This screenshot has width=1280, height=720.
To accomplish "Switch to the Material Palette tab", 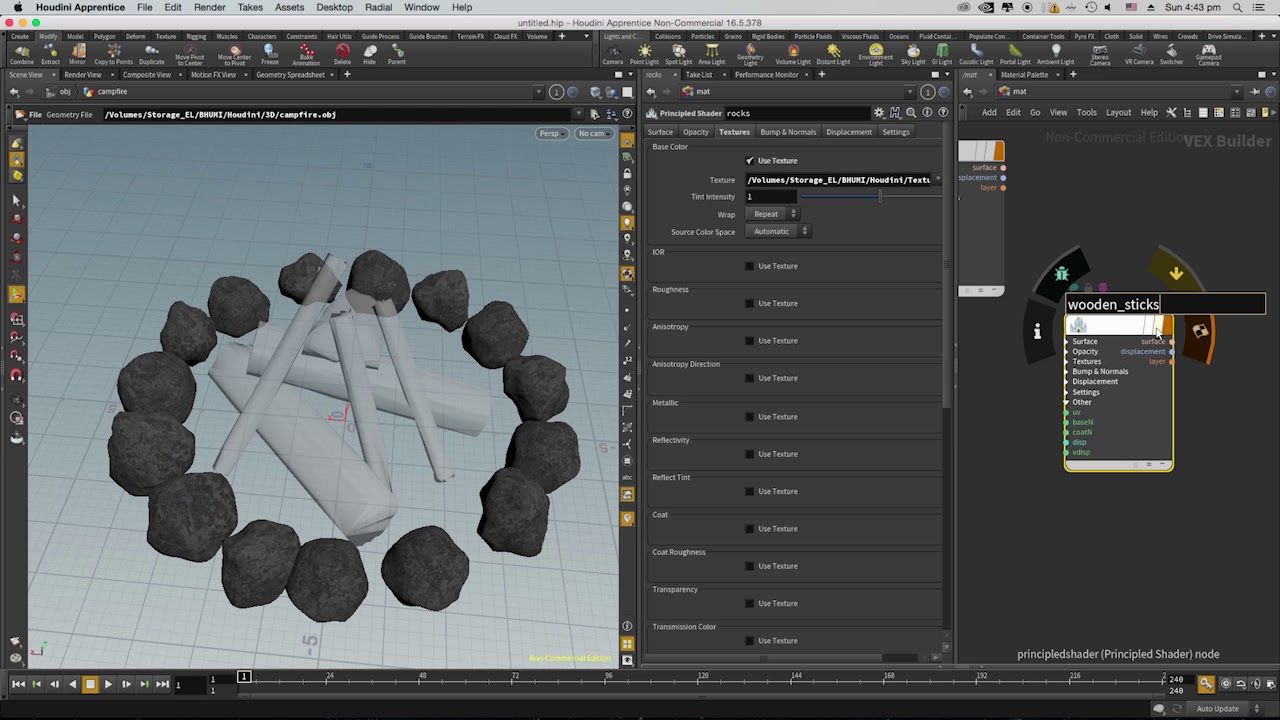I will click(1024, 75).
